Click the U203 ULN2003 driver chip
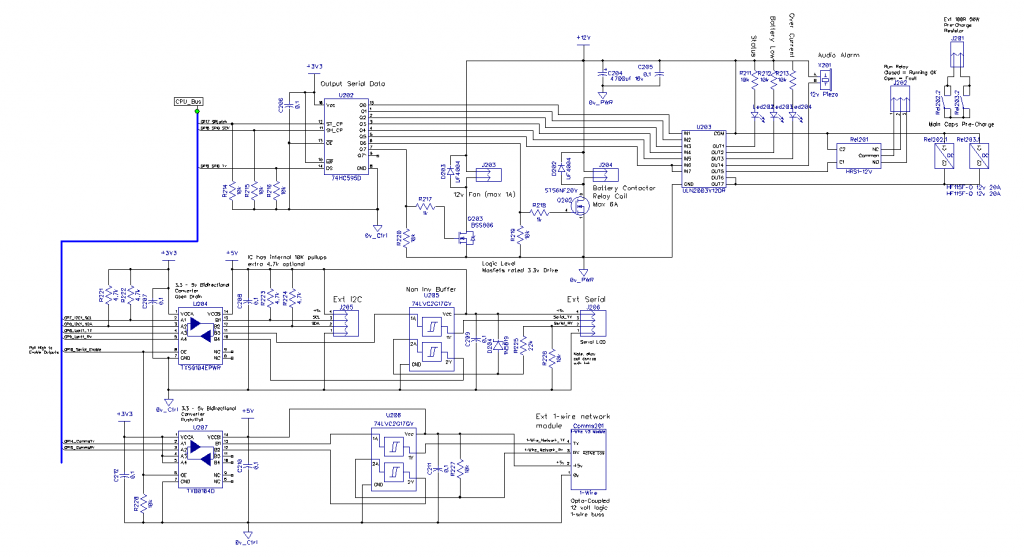 coord(704,158)
